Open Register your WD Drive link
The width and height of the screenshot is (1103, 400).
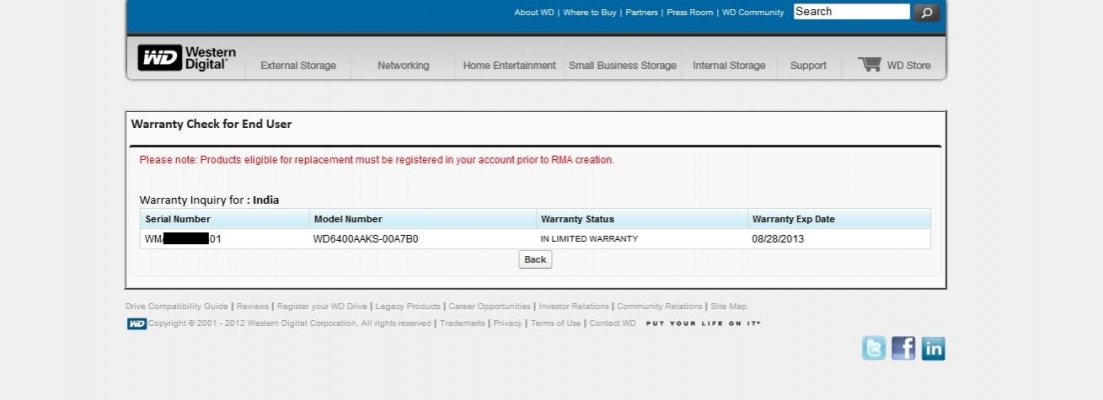pos(322,307)
